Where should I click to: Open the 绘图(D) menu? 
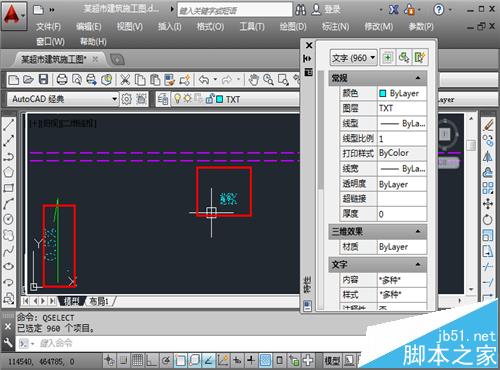coord(293,27)
